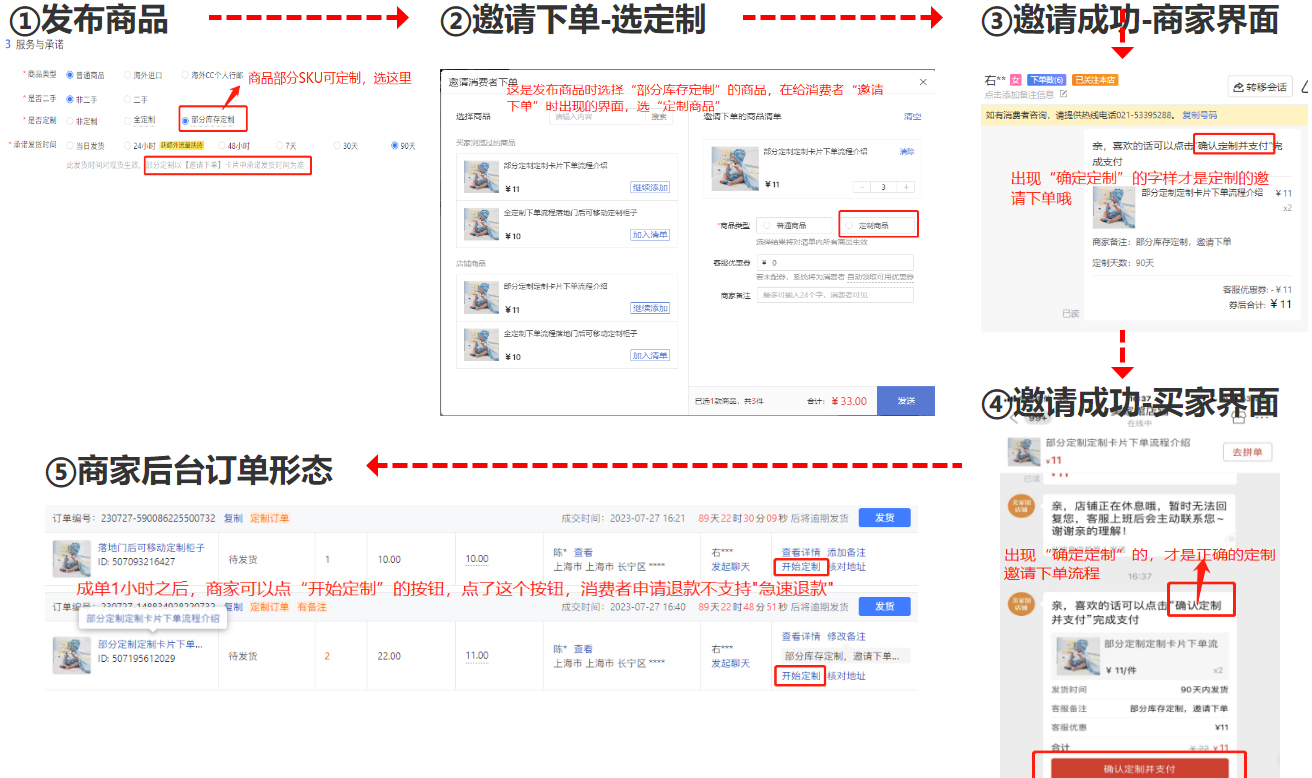Click the 商家备注 input field in the dialog
Screen dimensions: 1312x778
tap(833, 297)
